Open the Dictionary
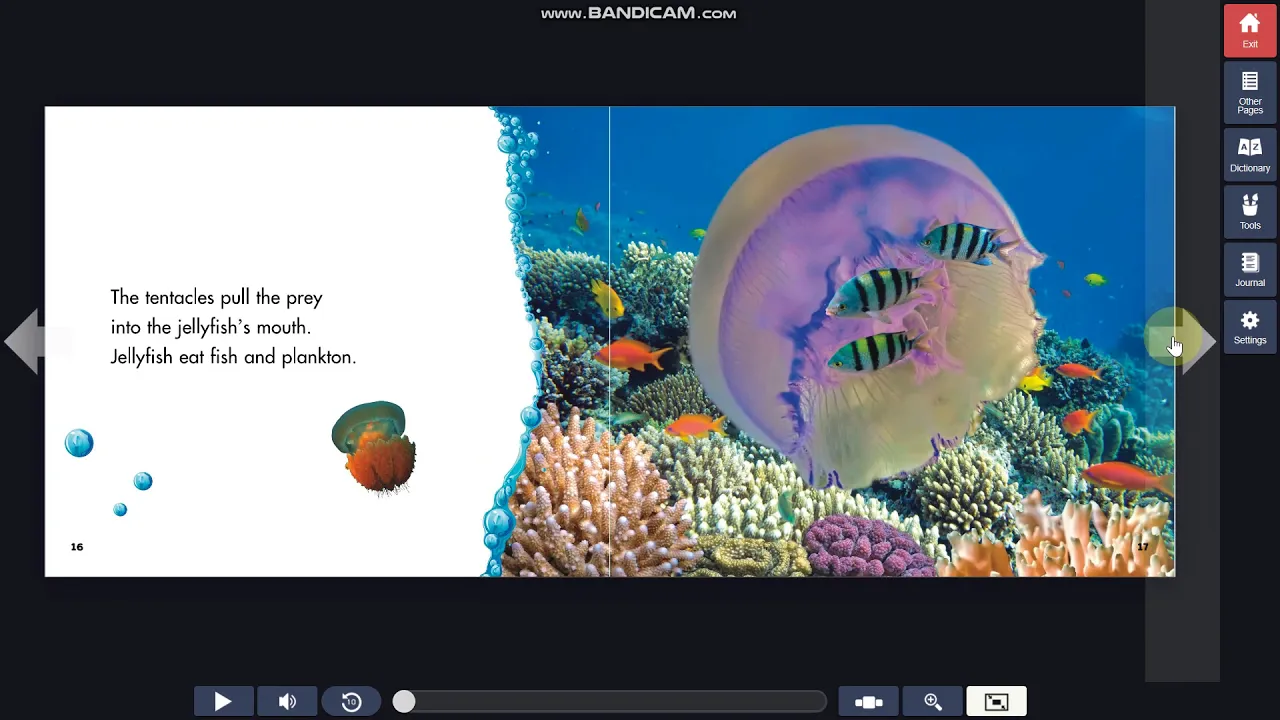 pos(1250,154)
